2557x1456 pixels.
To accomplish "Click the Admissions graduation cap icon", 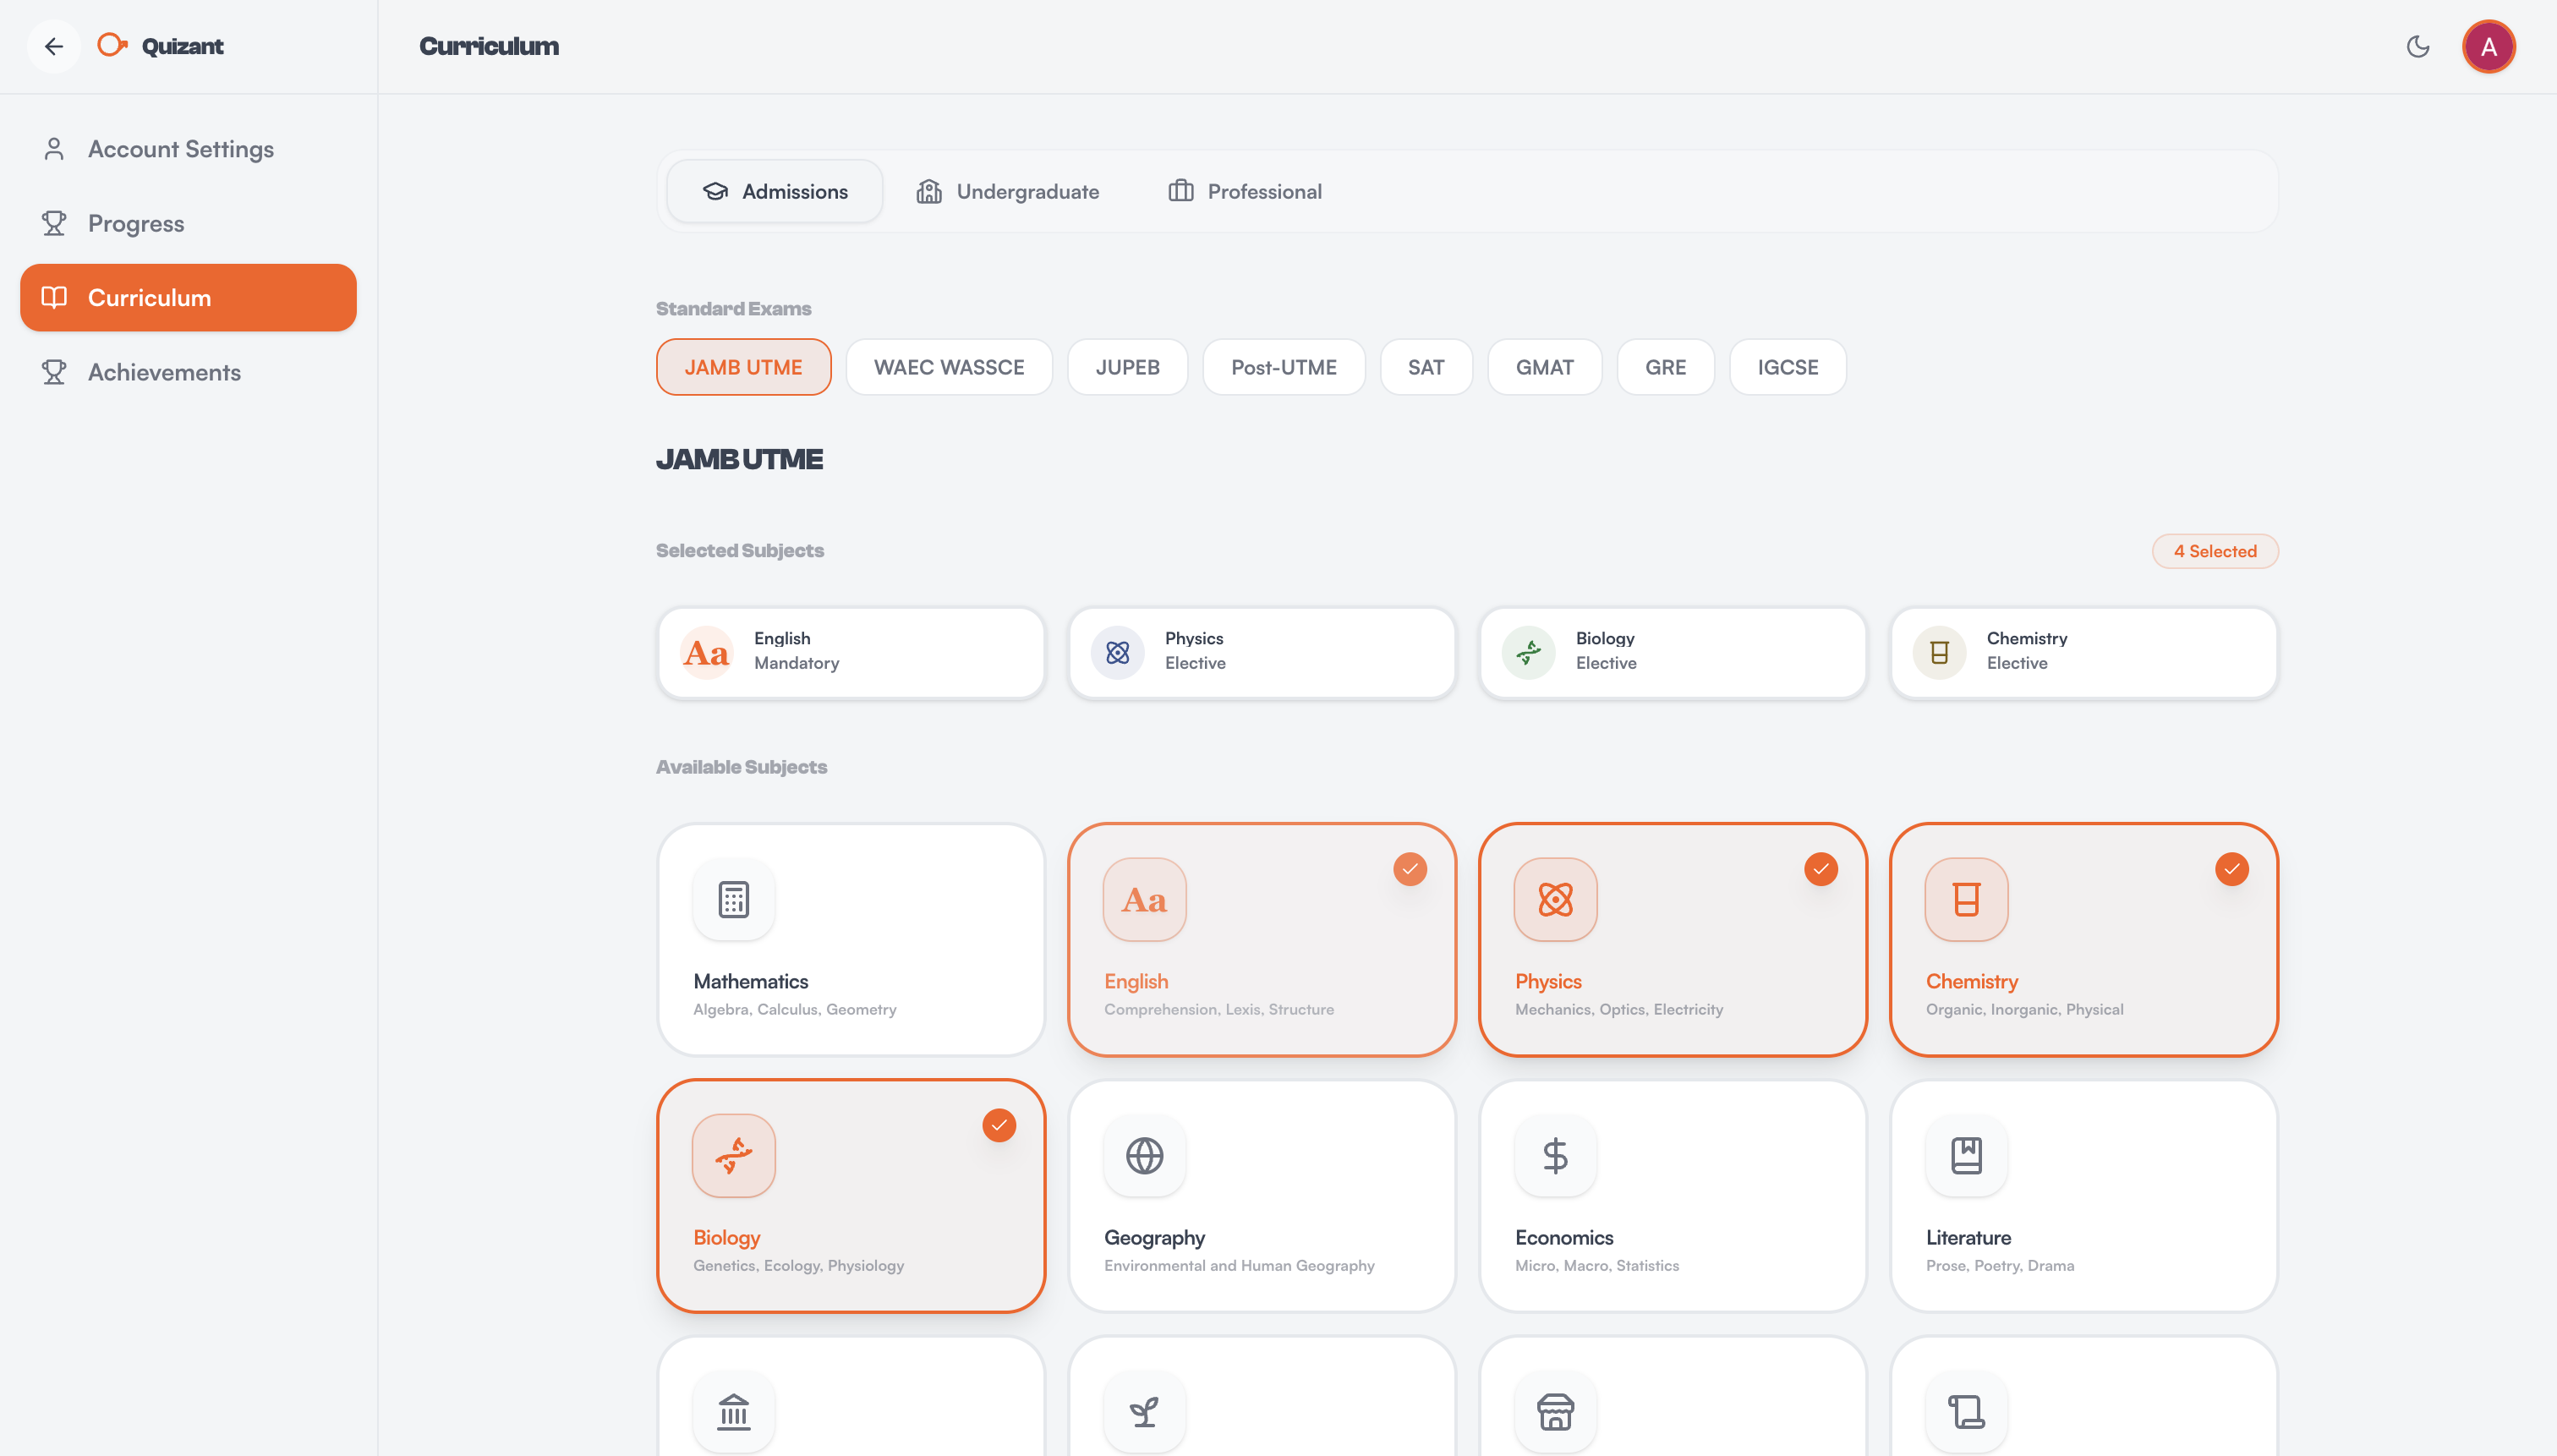I will tap(716, 191).
